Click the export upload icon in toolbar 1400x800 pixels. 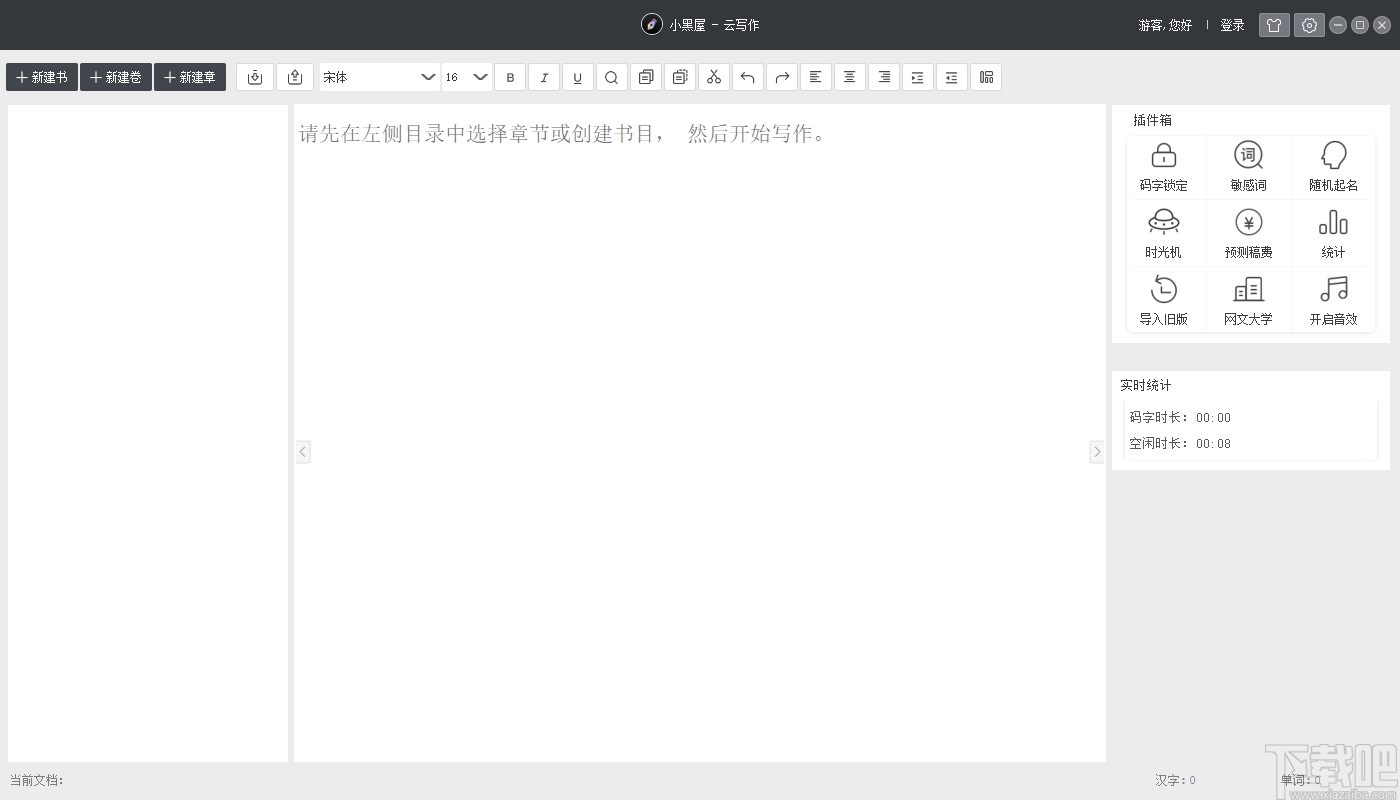pos(295,77)
